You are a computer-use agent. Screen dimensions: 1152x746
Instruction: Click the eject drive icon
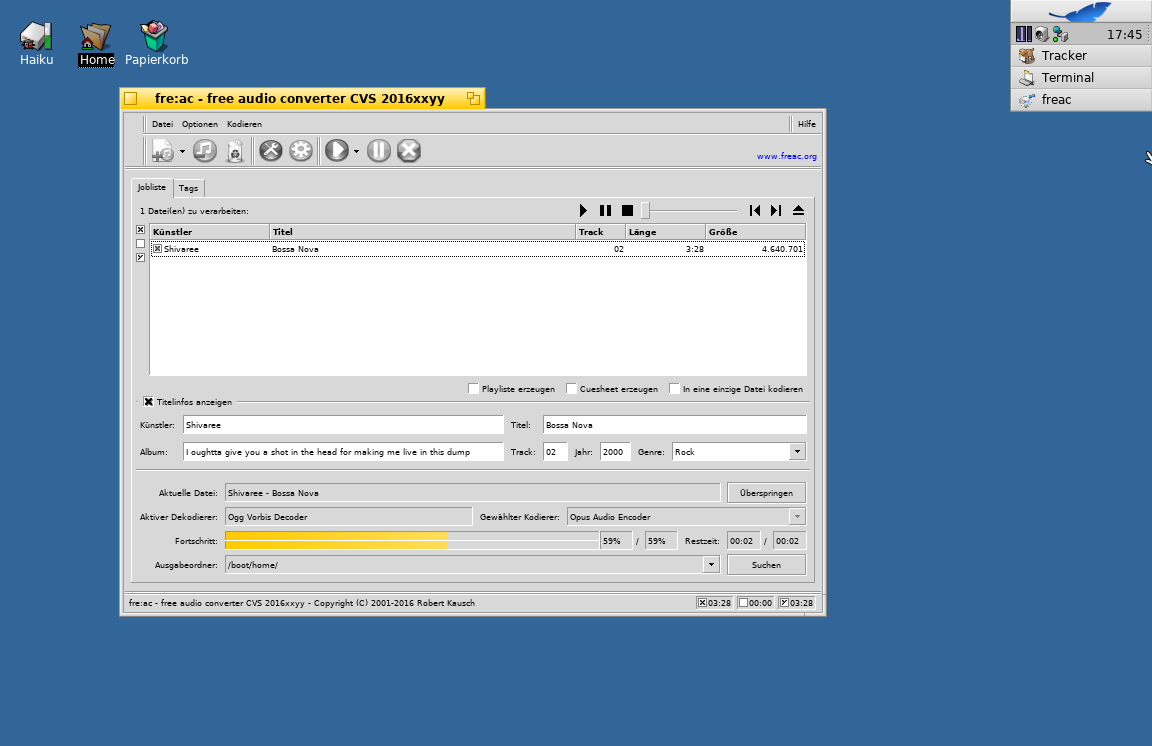(x=799, y=211)
